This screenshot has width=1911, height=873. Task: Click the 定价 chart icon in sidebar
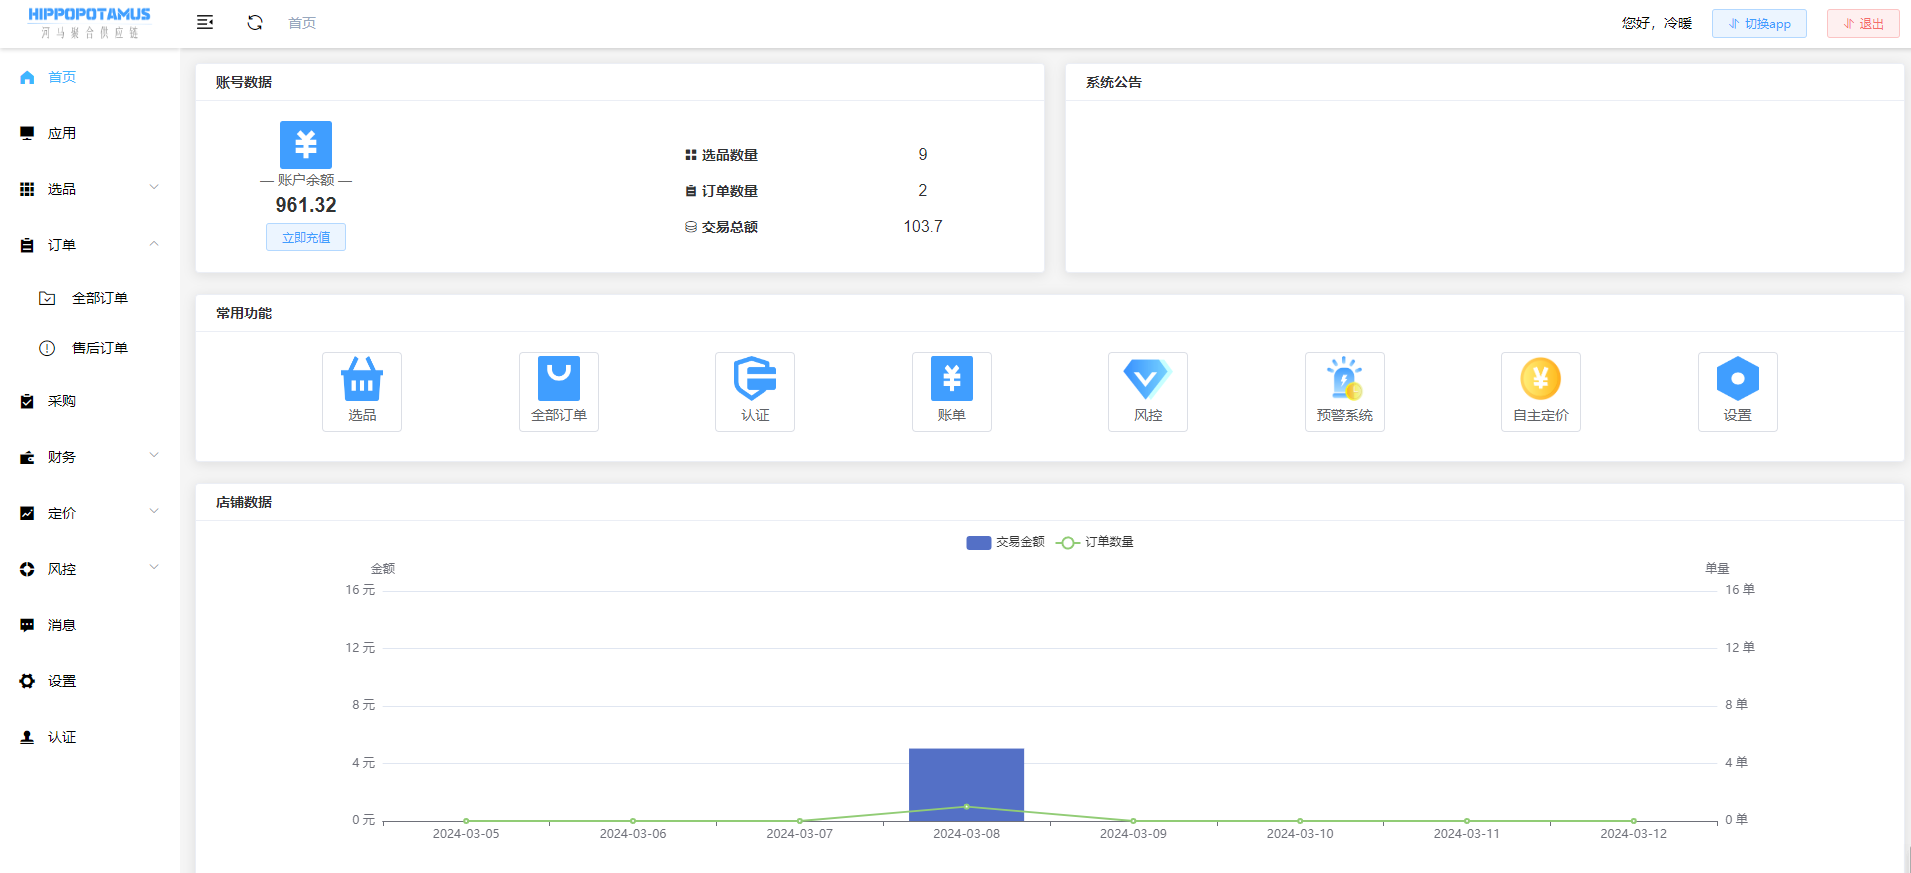point(27,513)
